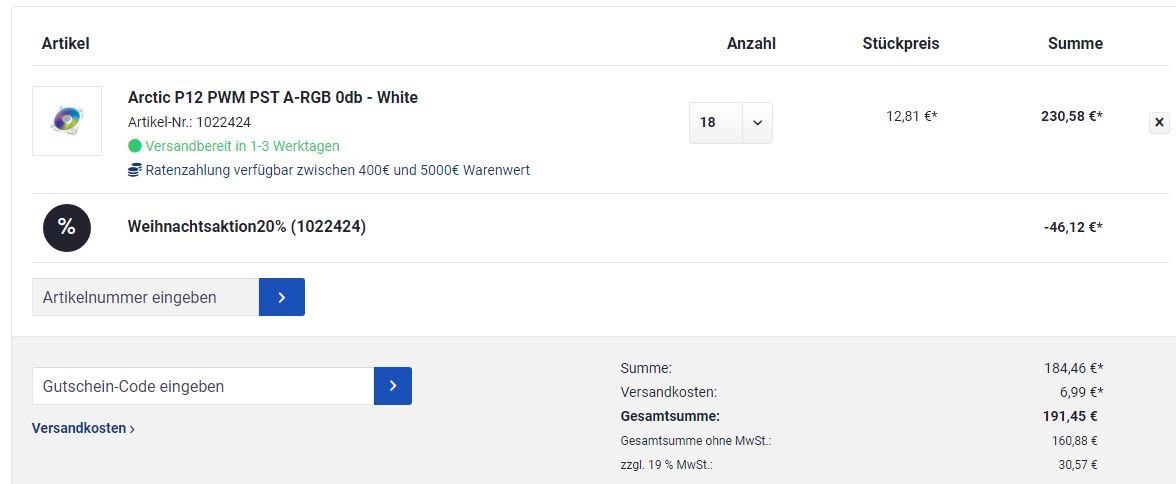Click the Weihnachtsaktion20% discount label
Screen dimensions: 1176x484
tap(246, 227)
